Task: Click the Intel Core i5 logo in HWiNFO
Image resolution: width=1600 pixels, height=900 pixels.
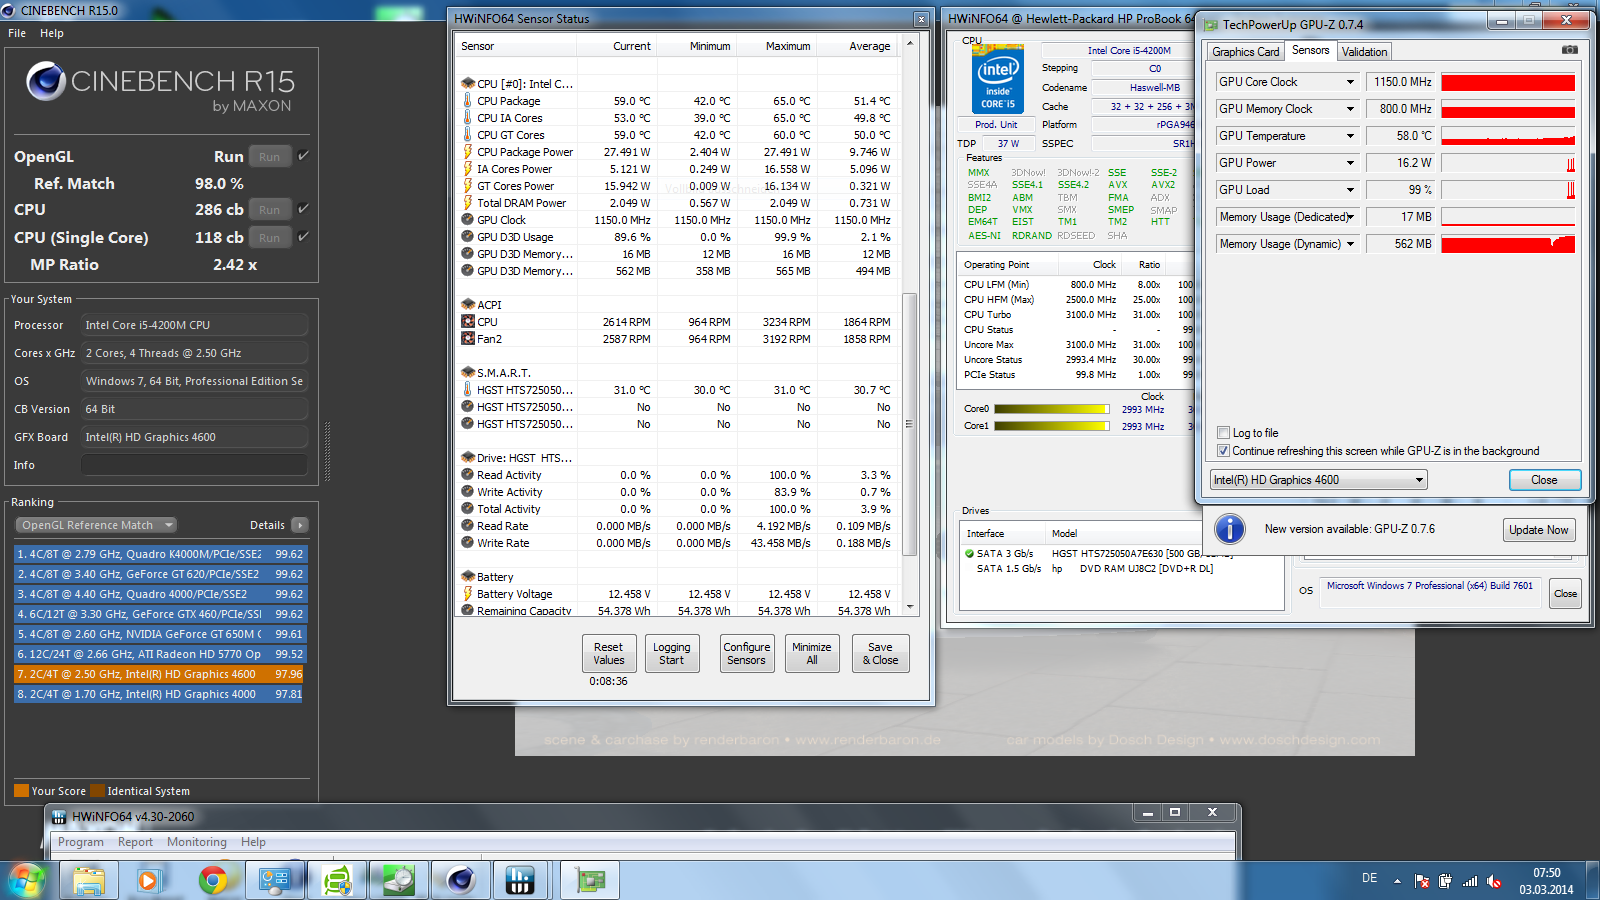Action: click(998, 79)
